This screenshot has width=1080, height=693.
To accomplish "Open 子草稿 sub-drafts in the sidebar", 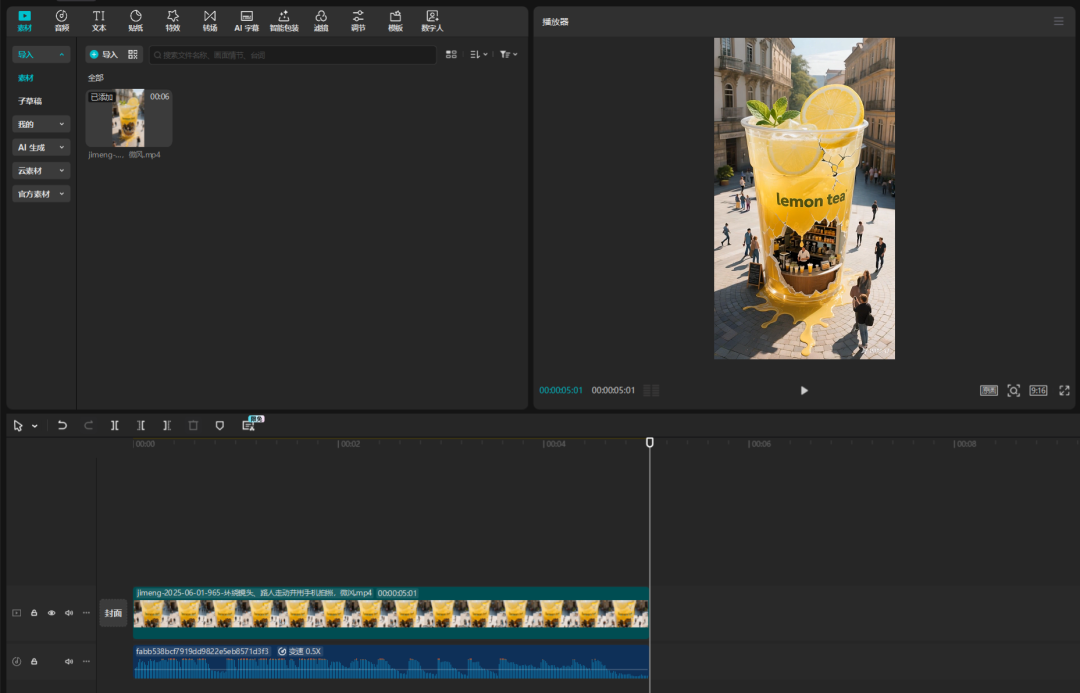I will coord(30,101).
